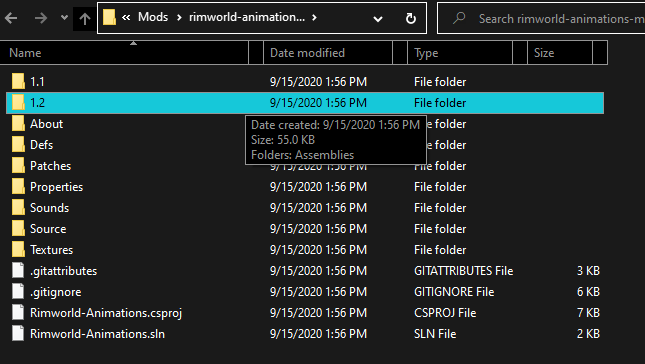Click GITIGNORE File type cell
645x364 pixels.
pos(454,292)
